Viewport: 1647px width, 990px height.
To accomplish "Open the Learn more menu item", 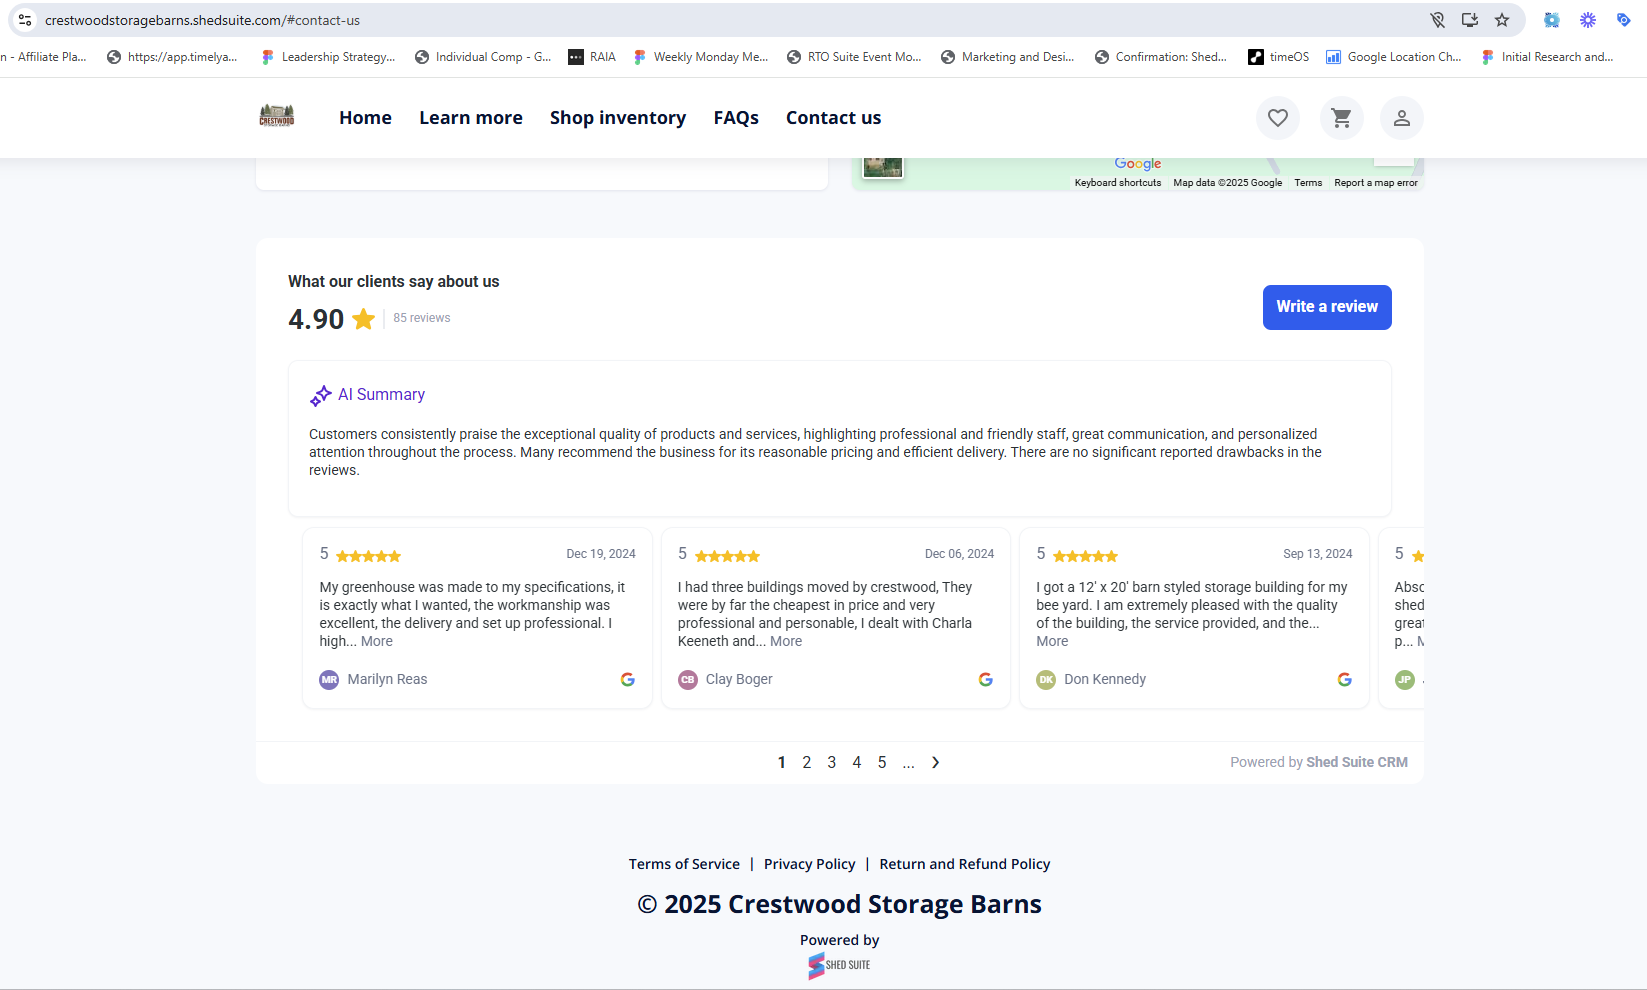I will [471, 118].
